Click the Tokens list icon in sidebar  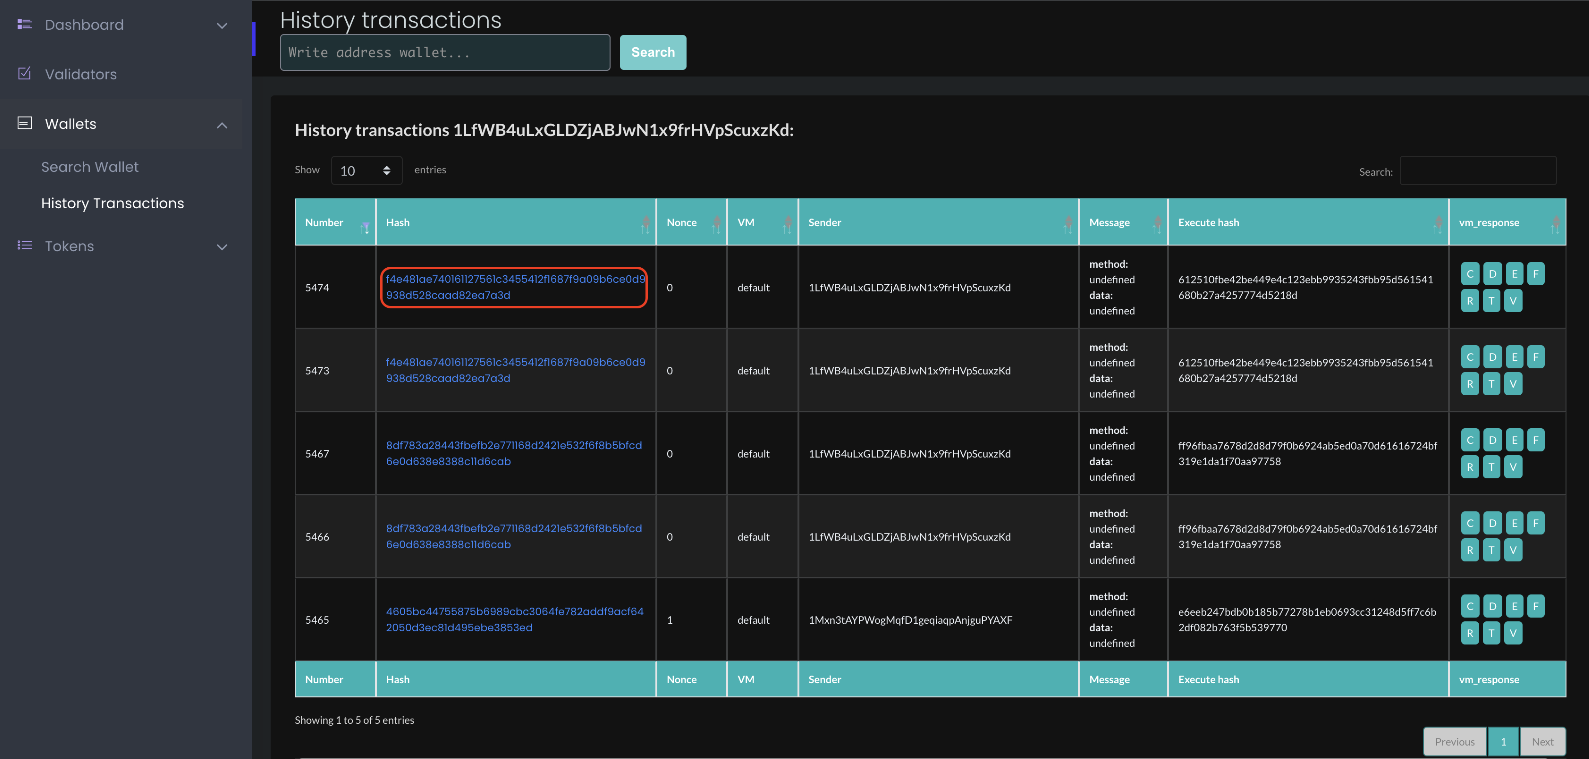pos(25,245)
